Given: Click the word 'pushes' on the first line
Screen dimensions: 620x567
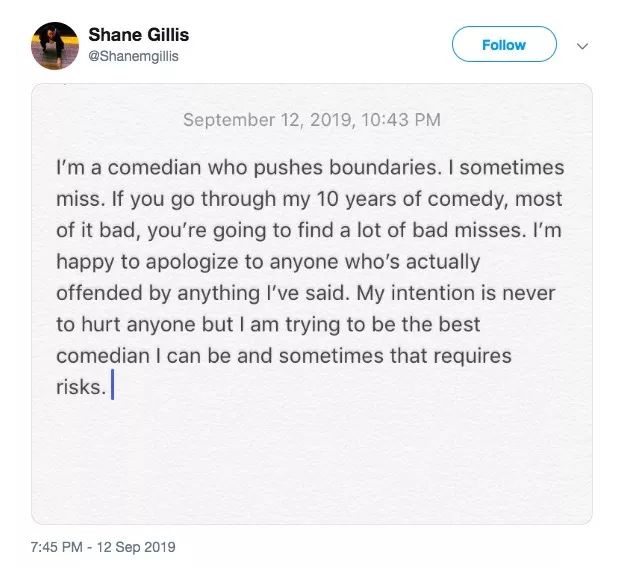Looking at the screenshot, I should pyautogui.click(x=288, y=168).
